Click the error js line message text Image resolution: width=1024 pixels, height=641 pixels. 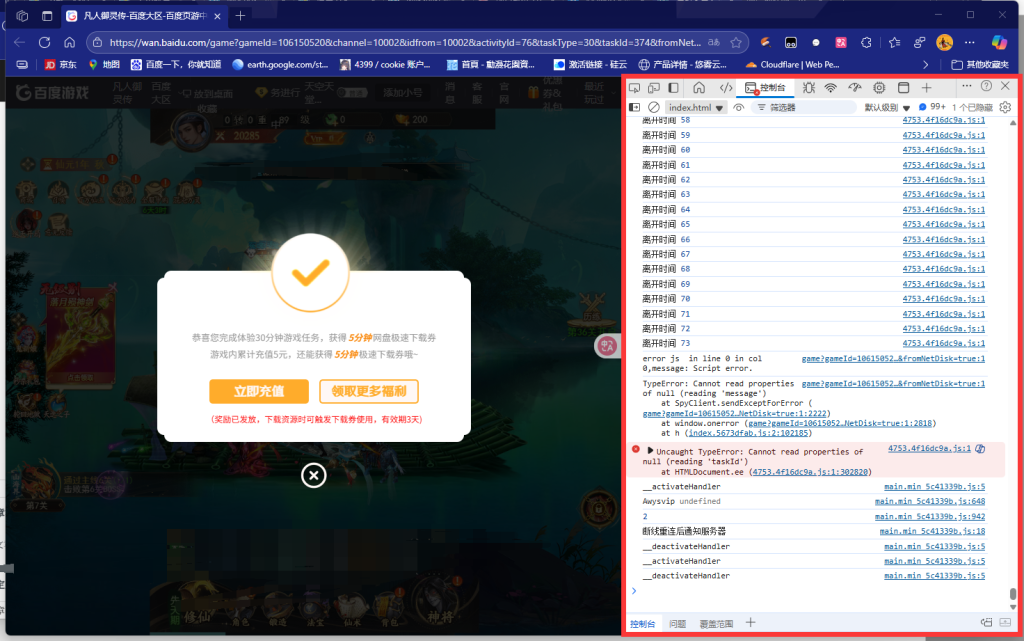coord(702,364)
